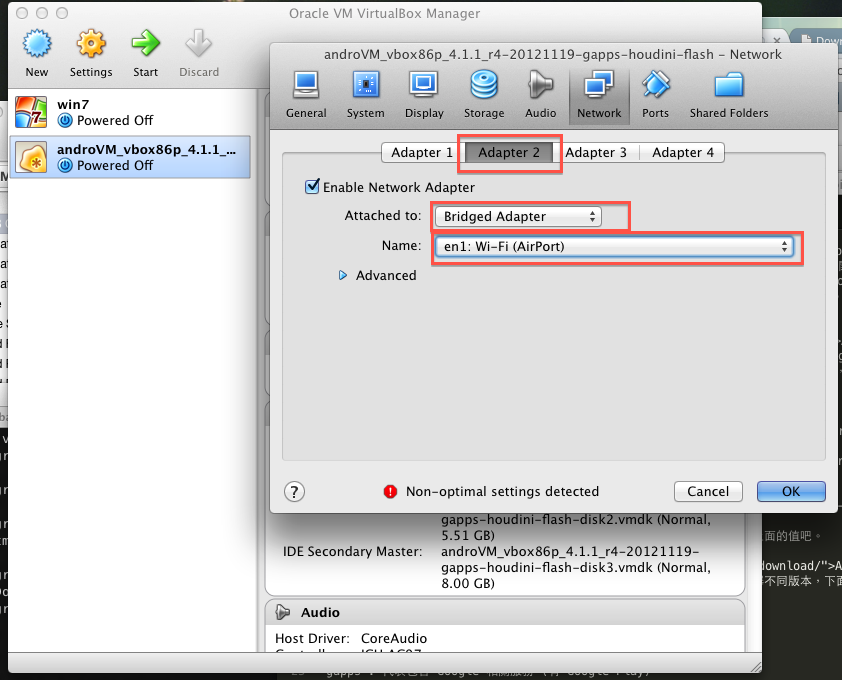Open Shared Folders settings

[x=729, y=94]
